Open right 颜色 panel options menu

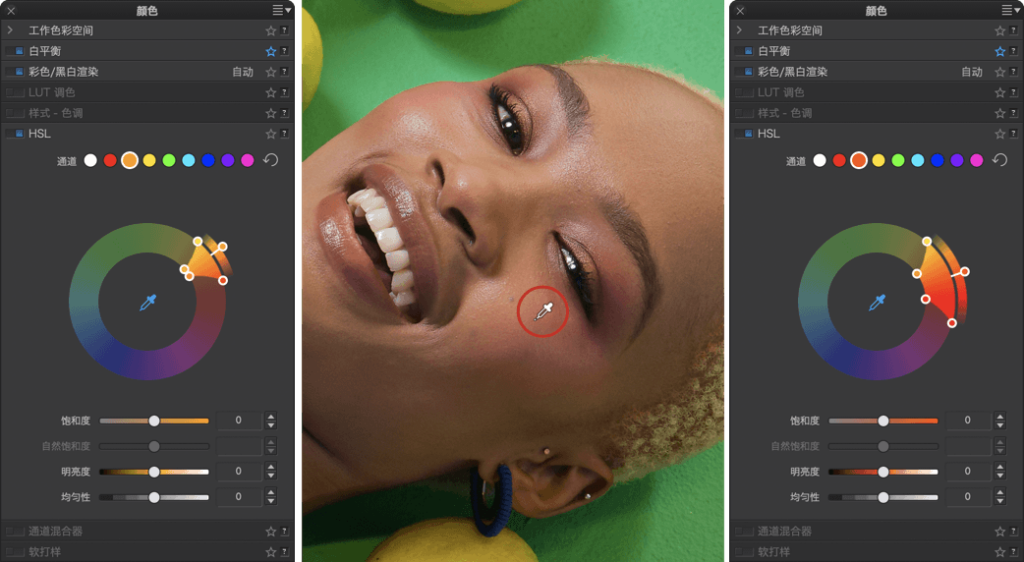tap(1010, 10)
